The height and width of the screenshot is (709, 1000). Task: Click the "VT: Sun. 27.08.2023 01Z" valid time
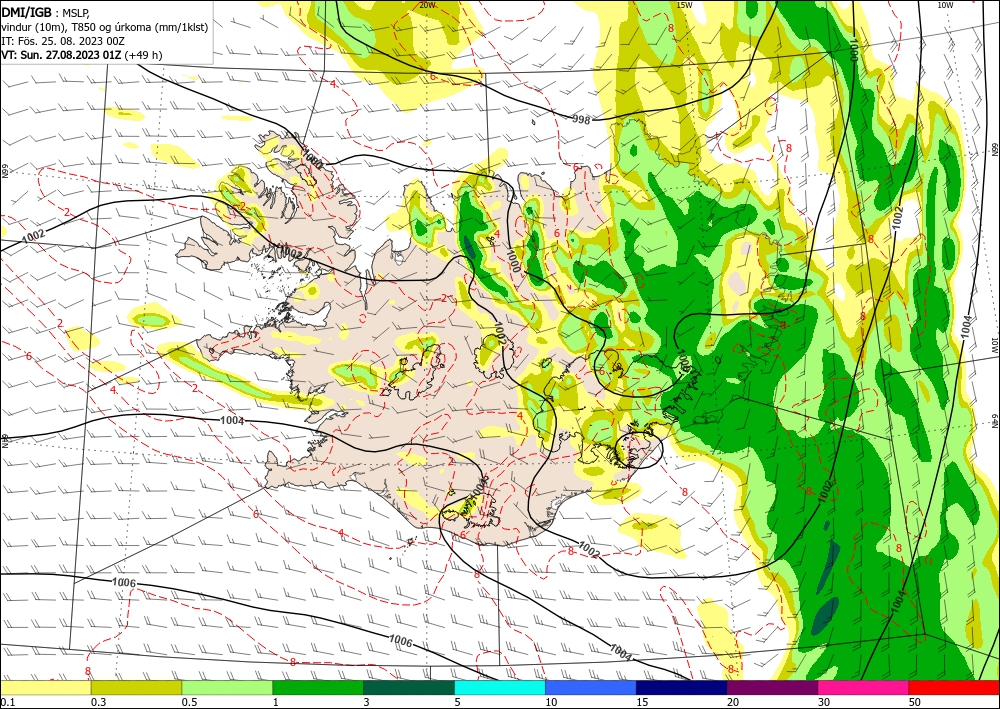(61, 55)
